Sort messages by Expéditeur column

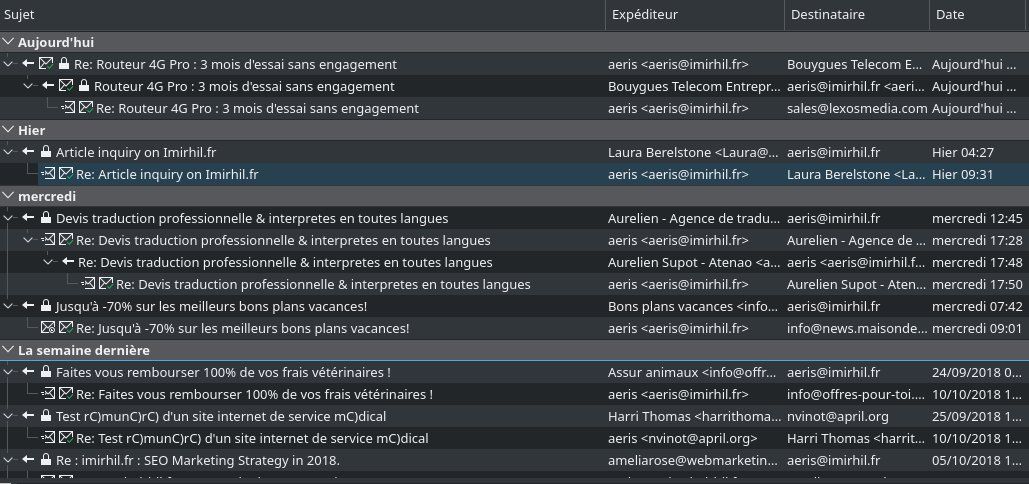click(693, 15)
